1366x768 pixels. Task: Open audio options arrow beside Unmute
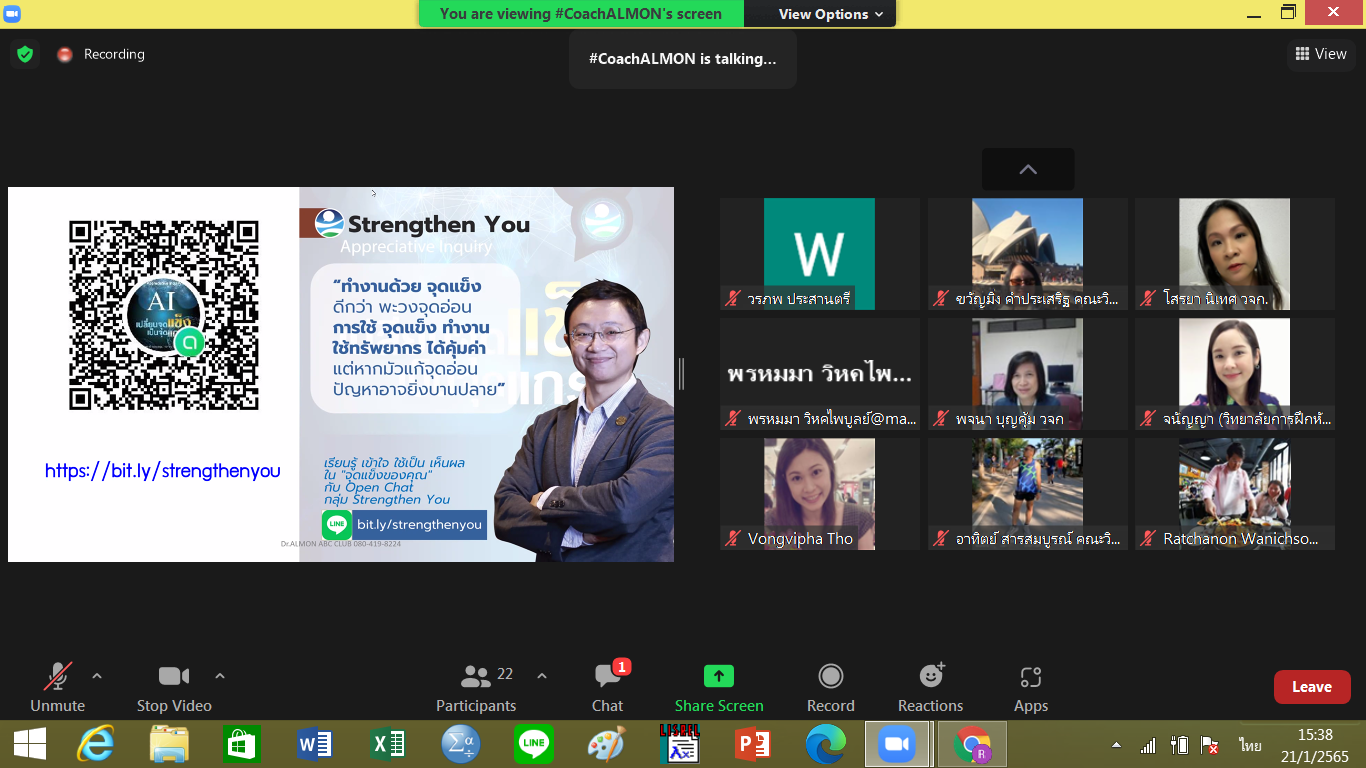97,676
